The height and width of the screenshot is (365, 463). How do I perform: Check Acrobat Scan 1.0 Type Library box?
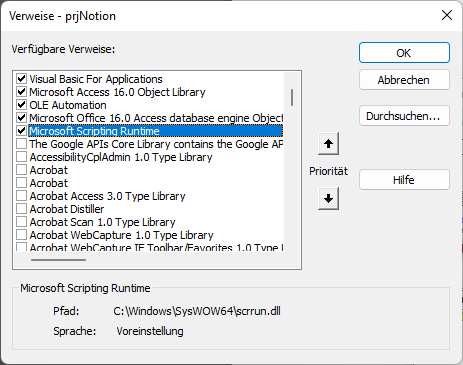(x=22, y=222)
